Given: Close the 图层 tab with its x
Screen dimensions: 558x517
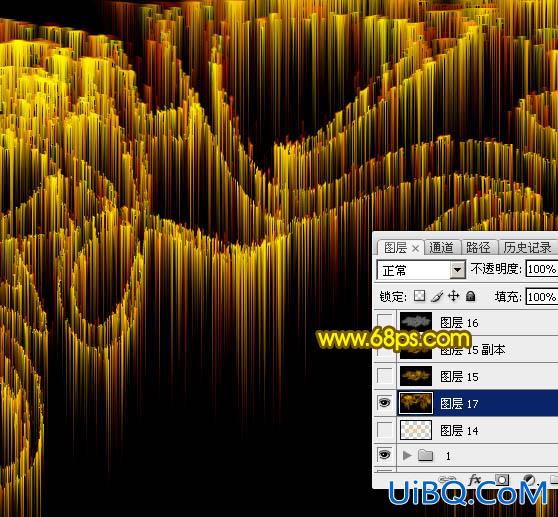Looking at the screenshot, I should 415,249.
